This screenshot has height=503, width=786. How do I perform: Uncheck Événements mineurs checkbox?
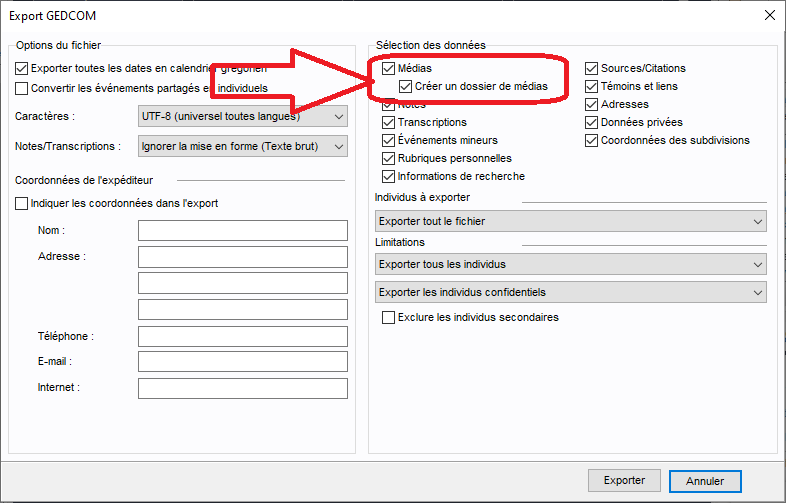point(390,141)
